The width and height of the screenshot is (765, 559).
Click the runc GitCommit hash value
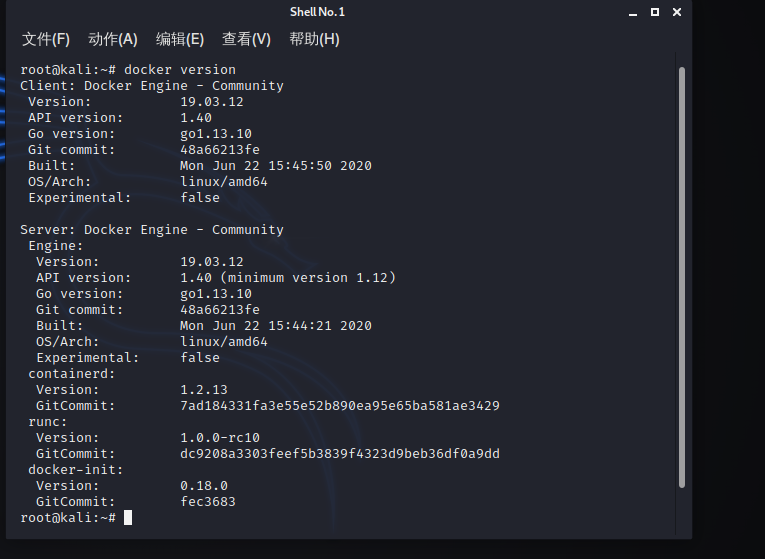[340, 454]
